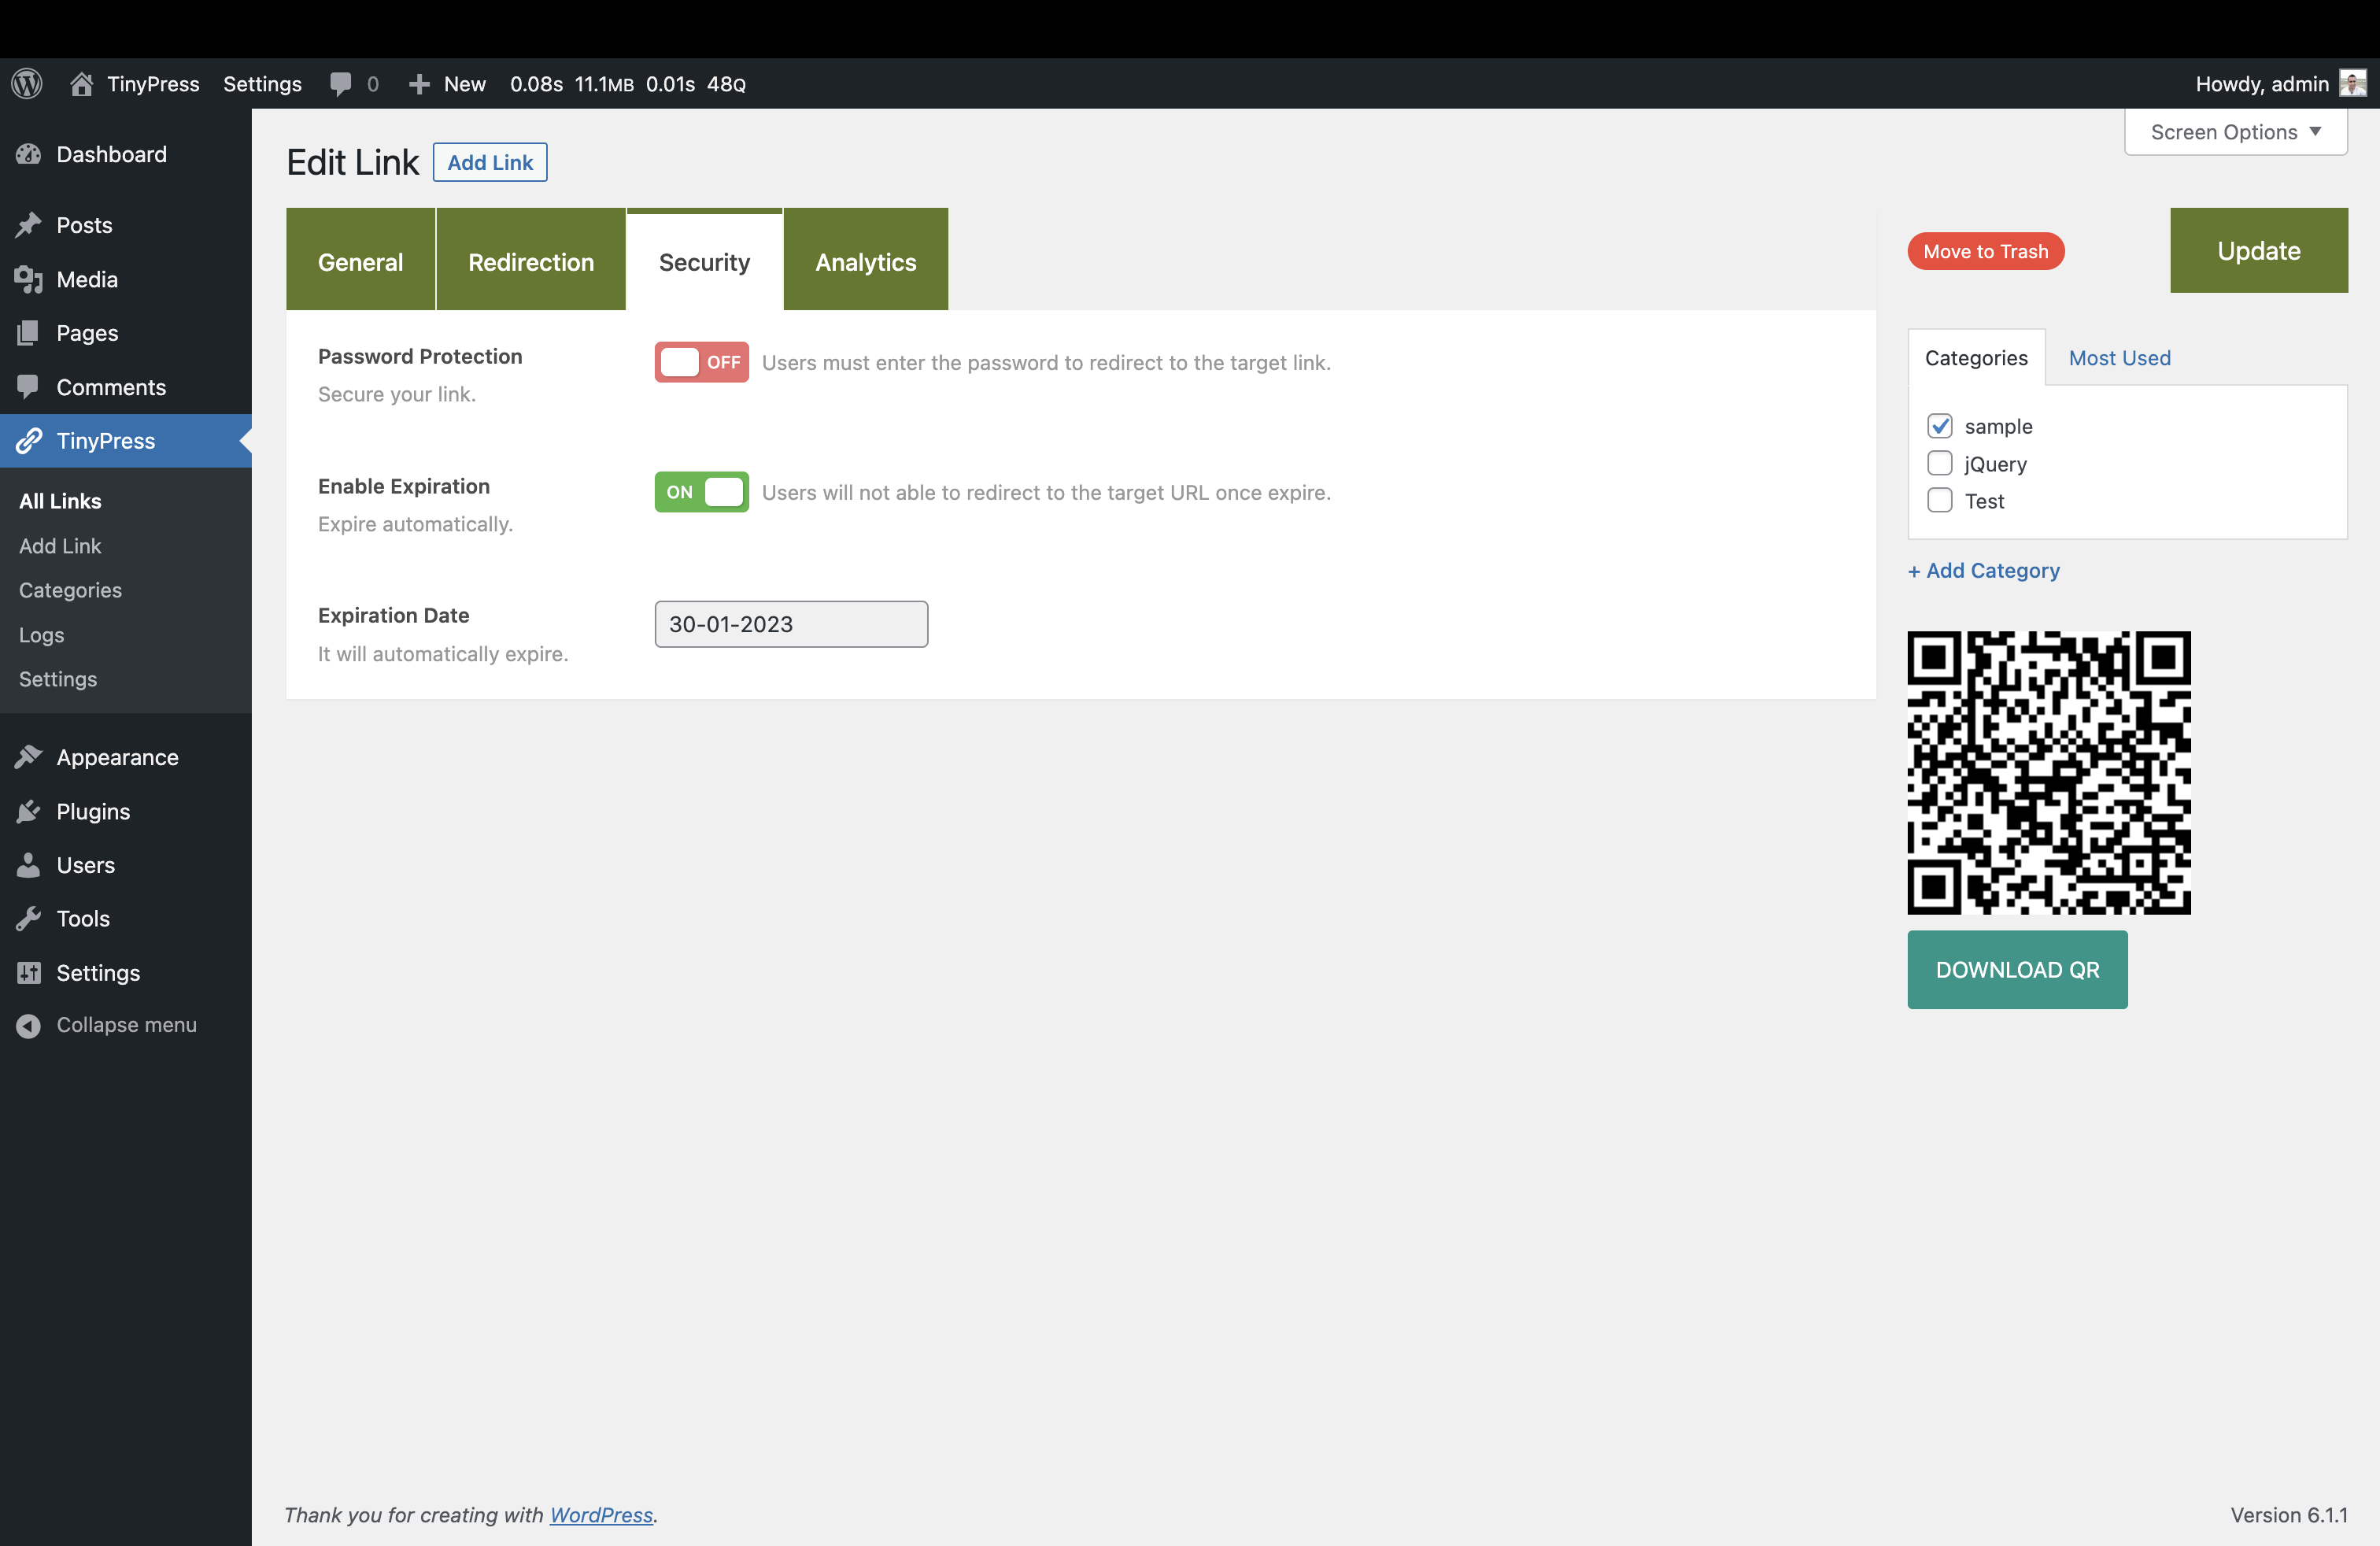This screenshot has width=2380, height=1546.
Task: Select the Security tab
Action: 704,260
